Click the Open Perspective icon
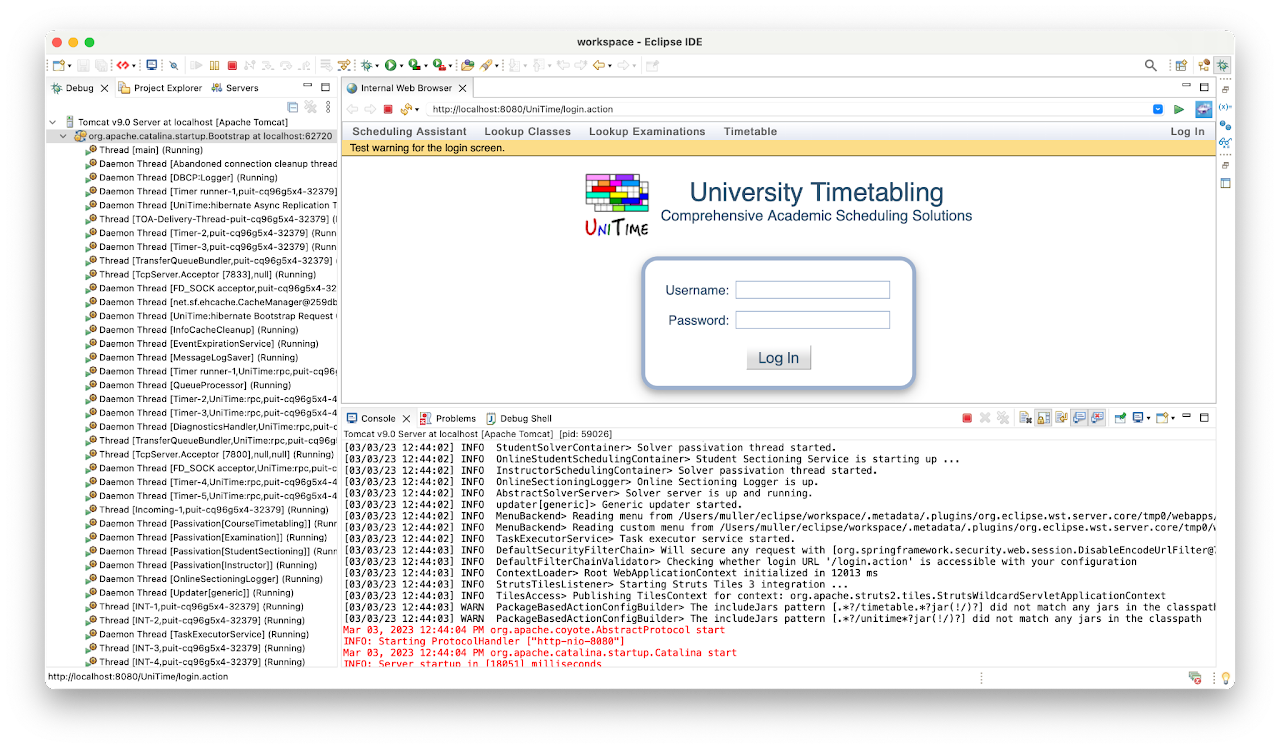The height and width of the screenshot is (749, 1280). (1181, 66)
